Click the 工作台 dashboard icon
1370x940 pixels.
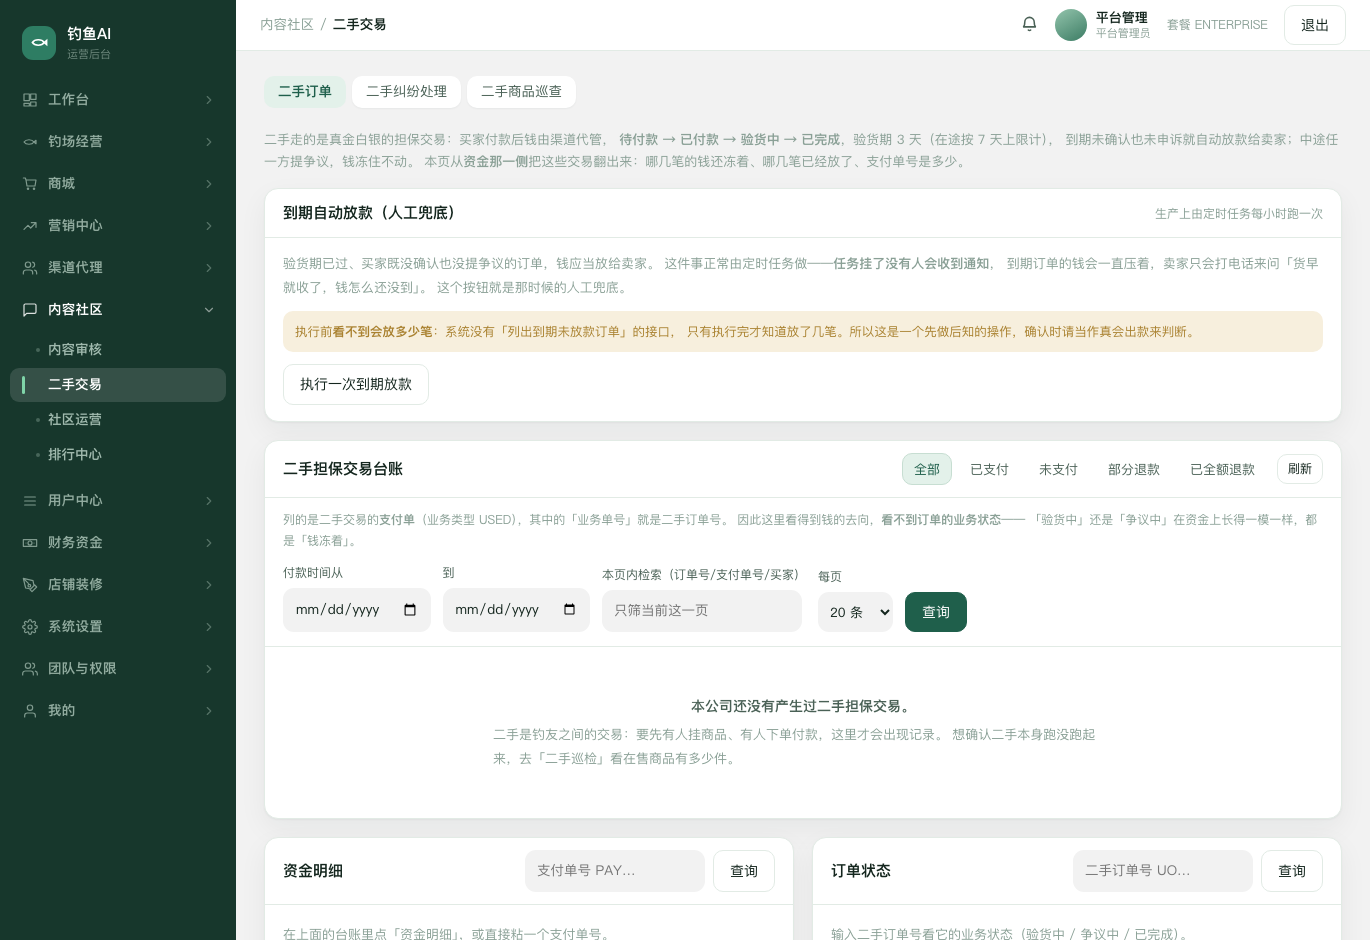click(30, 100)
